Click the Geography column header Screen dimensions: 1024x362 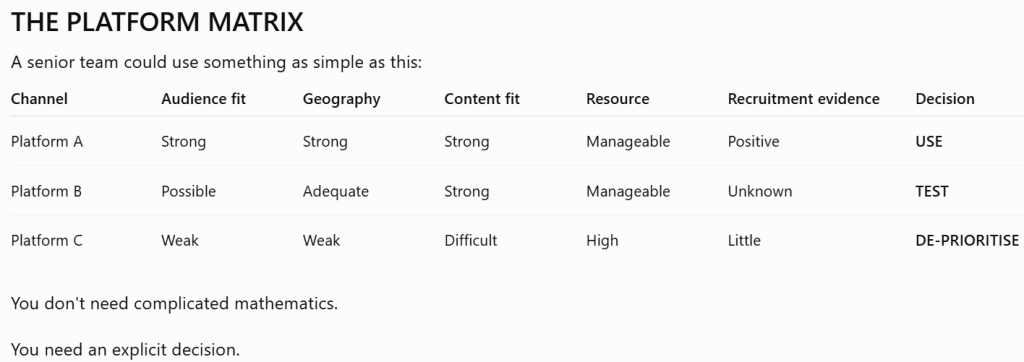(x=342, y=99)
